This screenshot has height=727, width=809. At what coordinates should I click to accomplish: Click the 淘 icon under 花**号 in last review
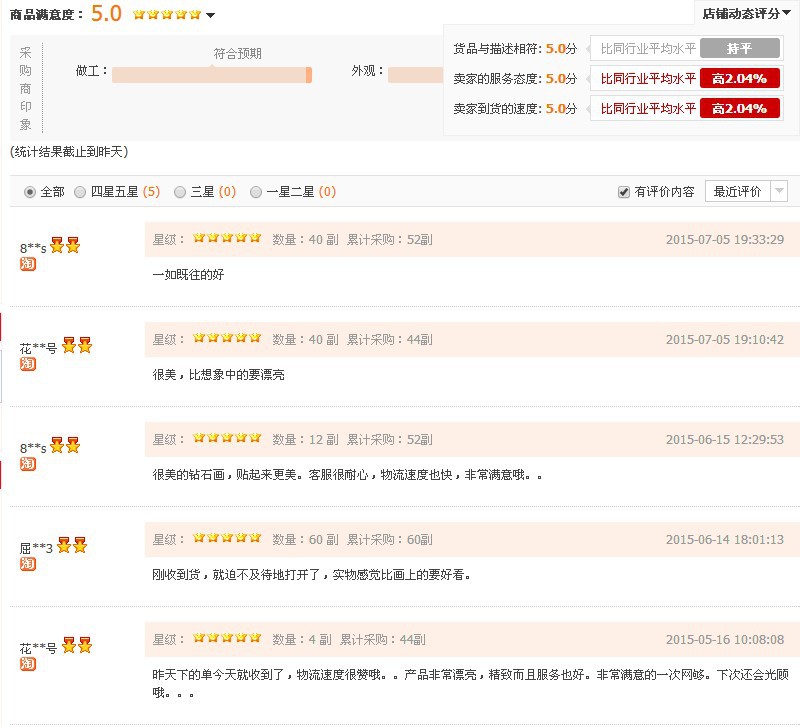point(27,665)
